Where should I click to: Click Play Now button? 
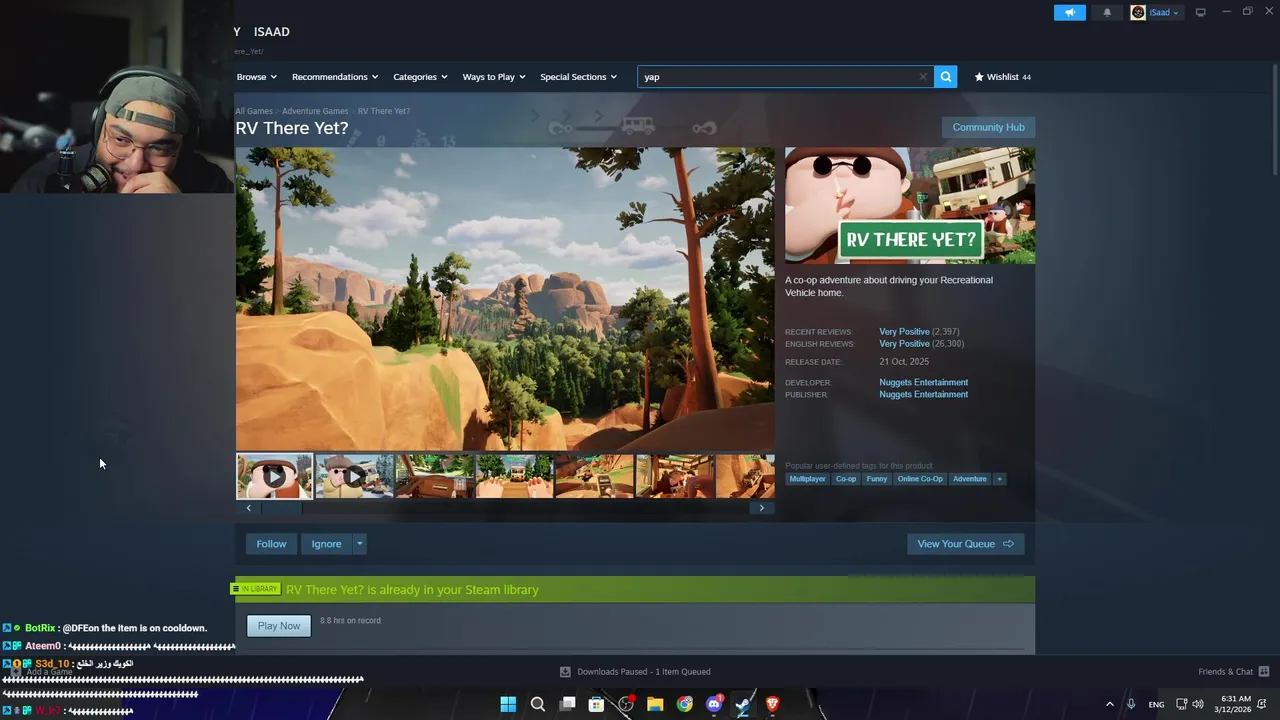pos(279,626)
